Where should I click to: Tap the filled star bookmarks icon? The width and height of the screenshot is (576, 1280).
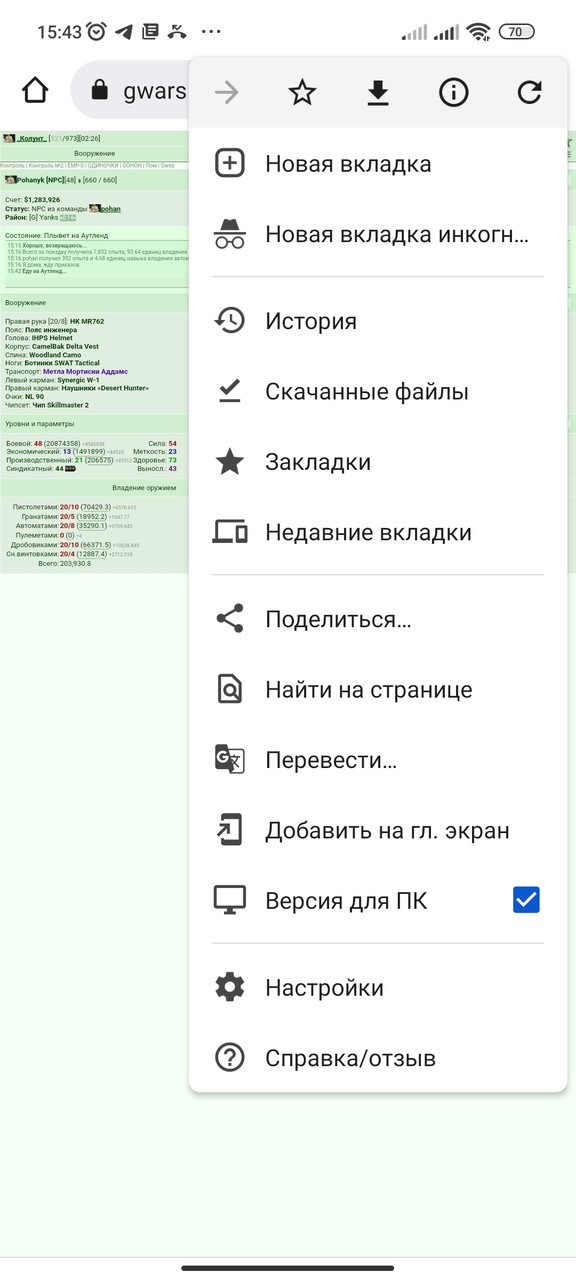pos(230,462)
